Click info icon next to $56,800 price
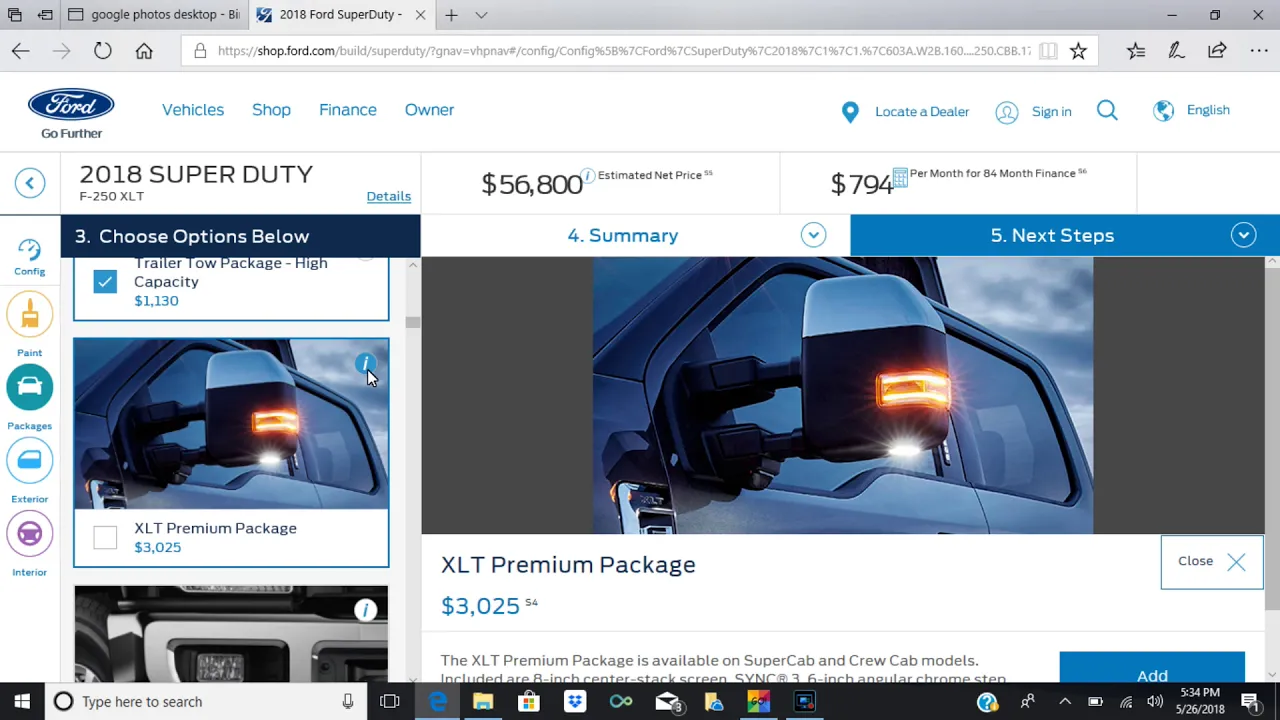The height and width of the screenshot is (720, 1280). click(588, 175)
